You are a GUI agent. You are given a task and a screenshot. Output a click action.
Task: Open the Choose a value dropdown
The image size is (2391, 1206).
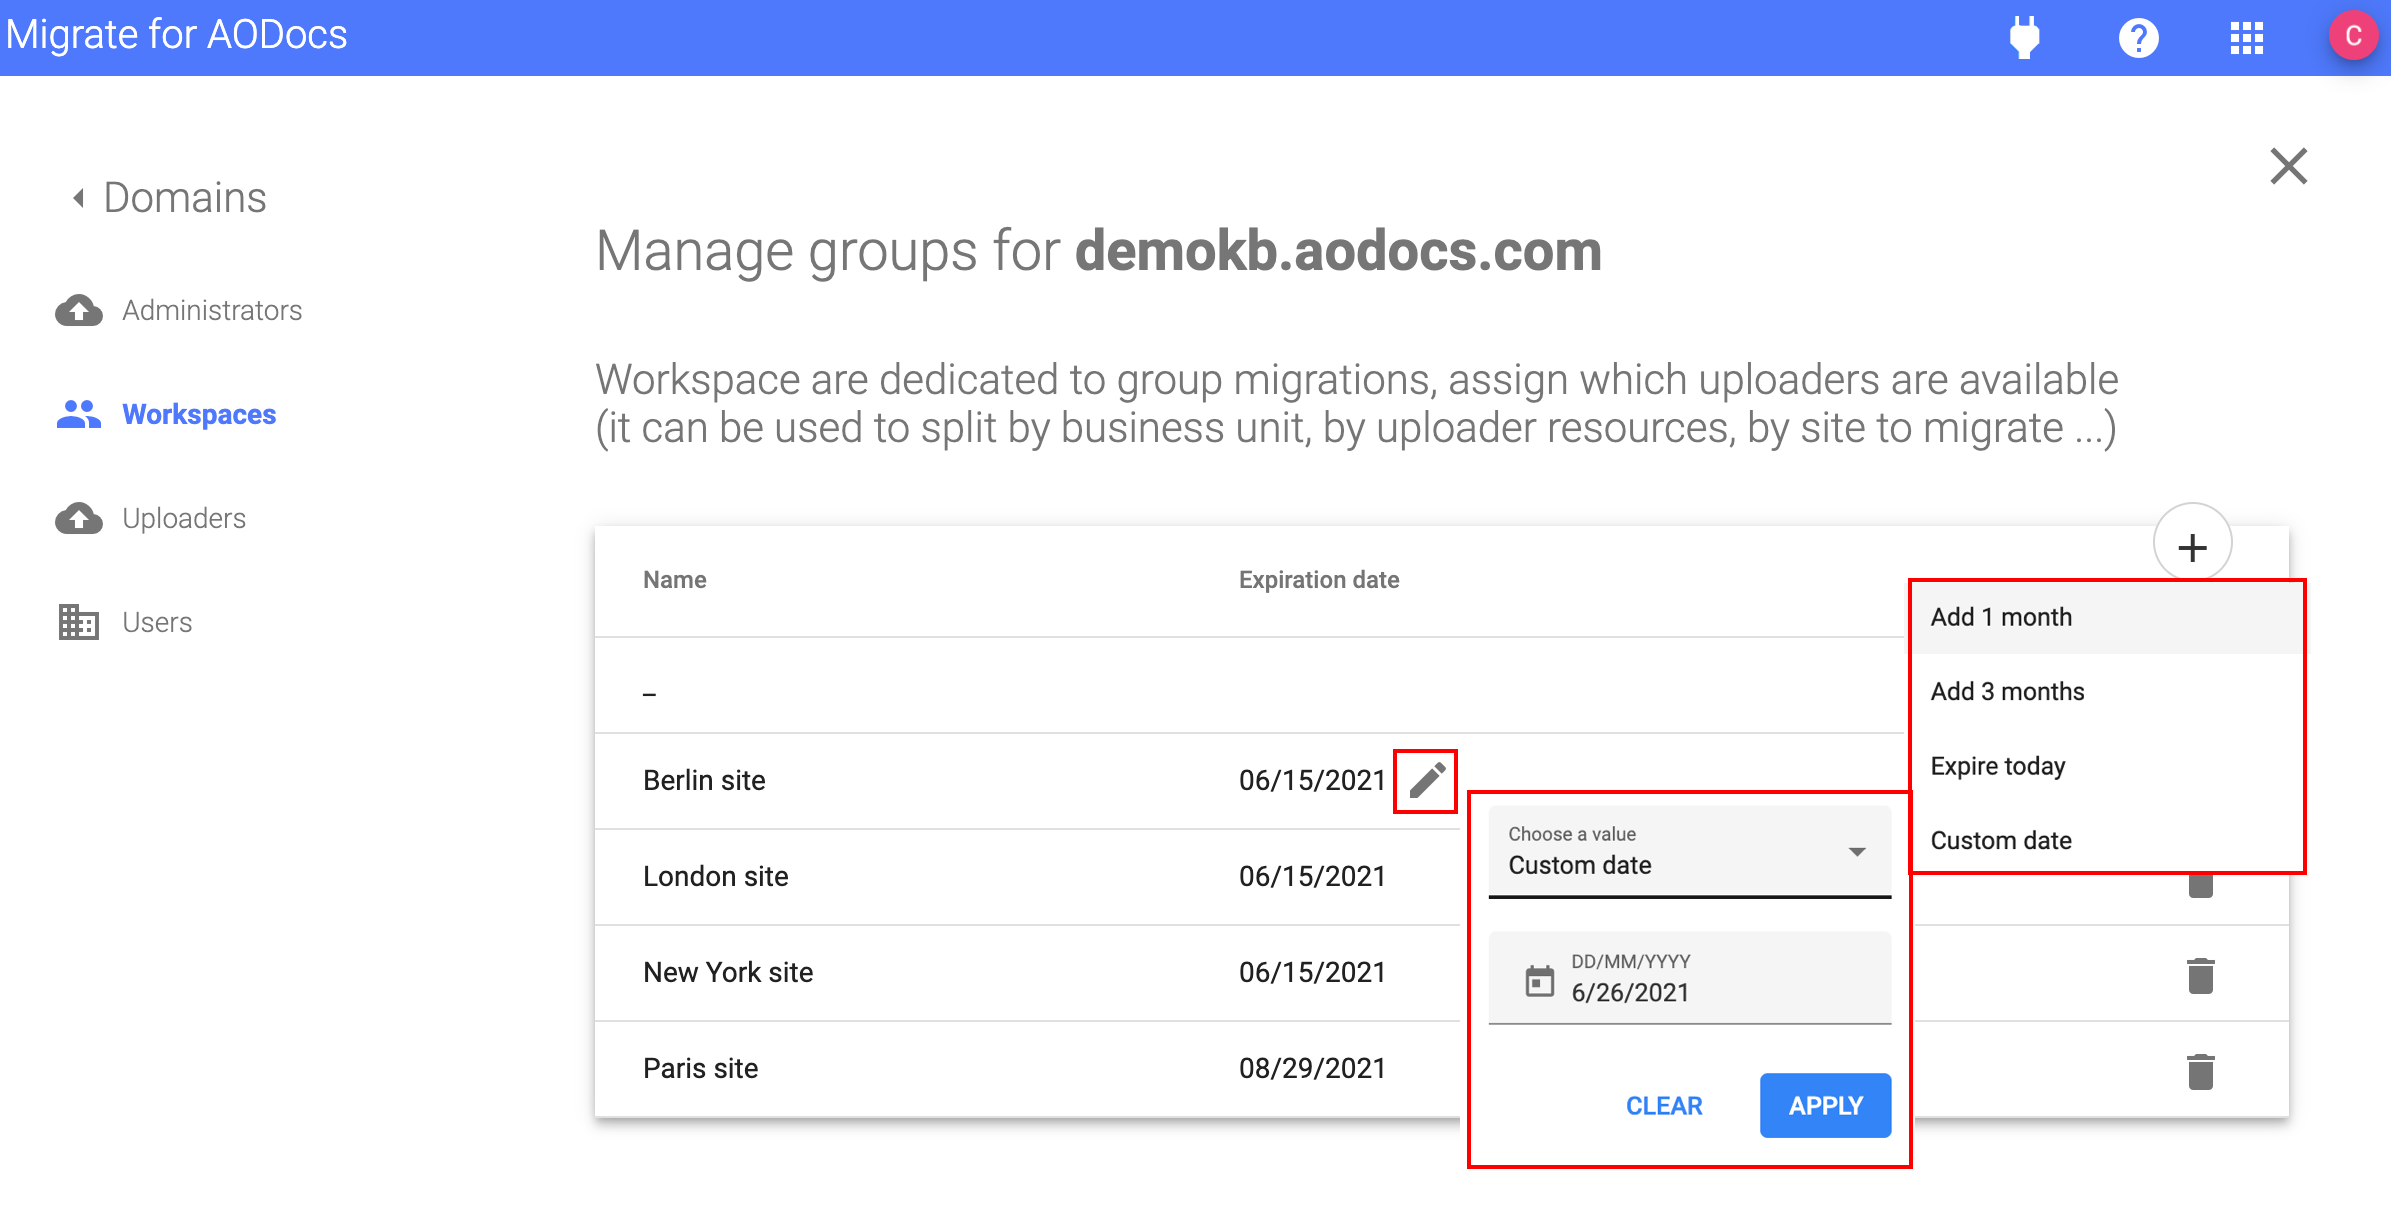click(x=1689, y=852)
